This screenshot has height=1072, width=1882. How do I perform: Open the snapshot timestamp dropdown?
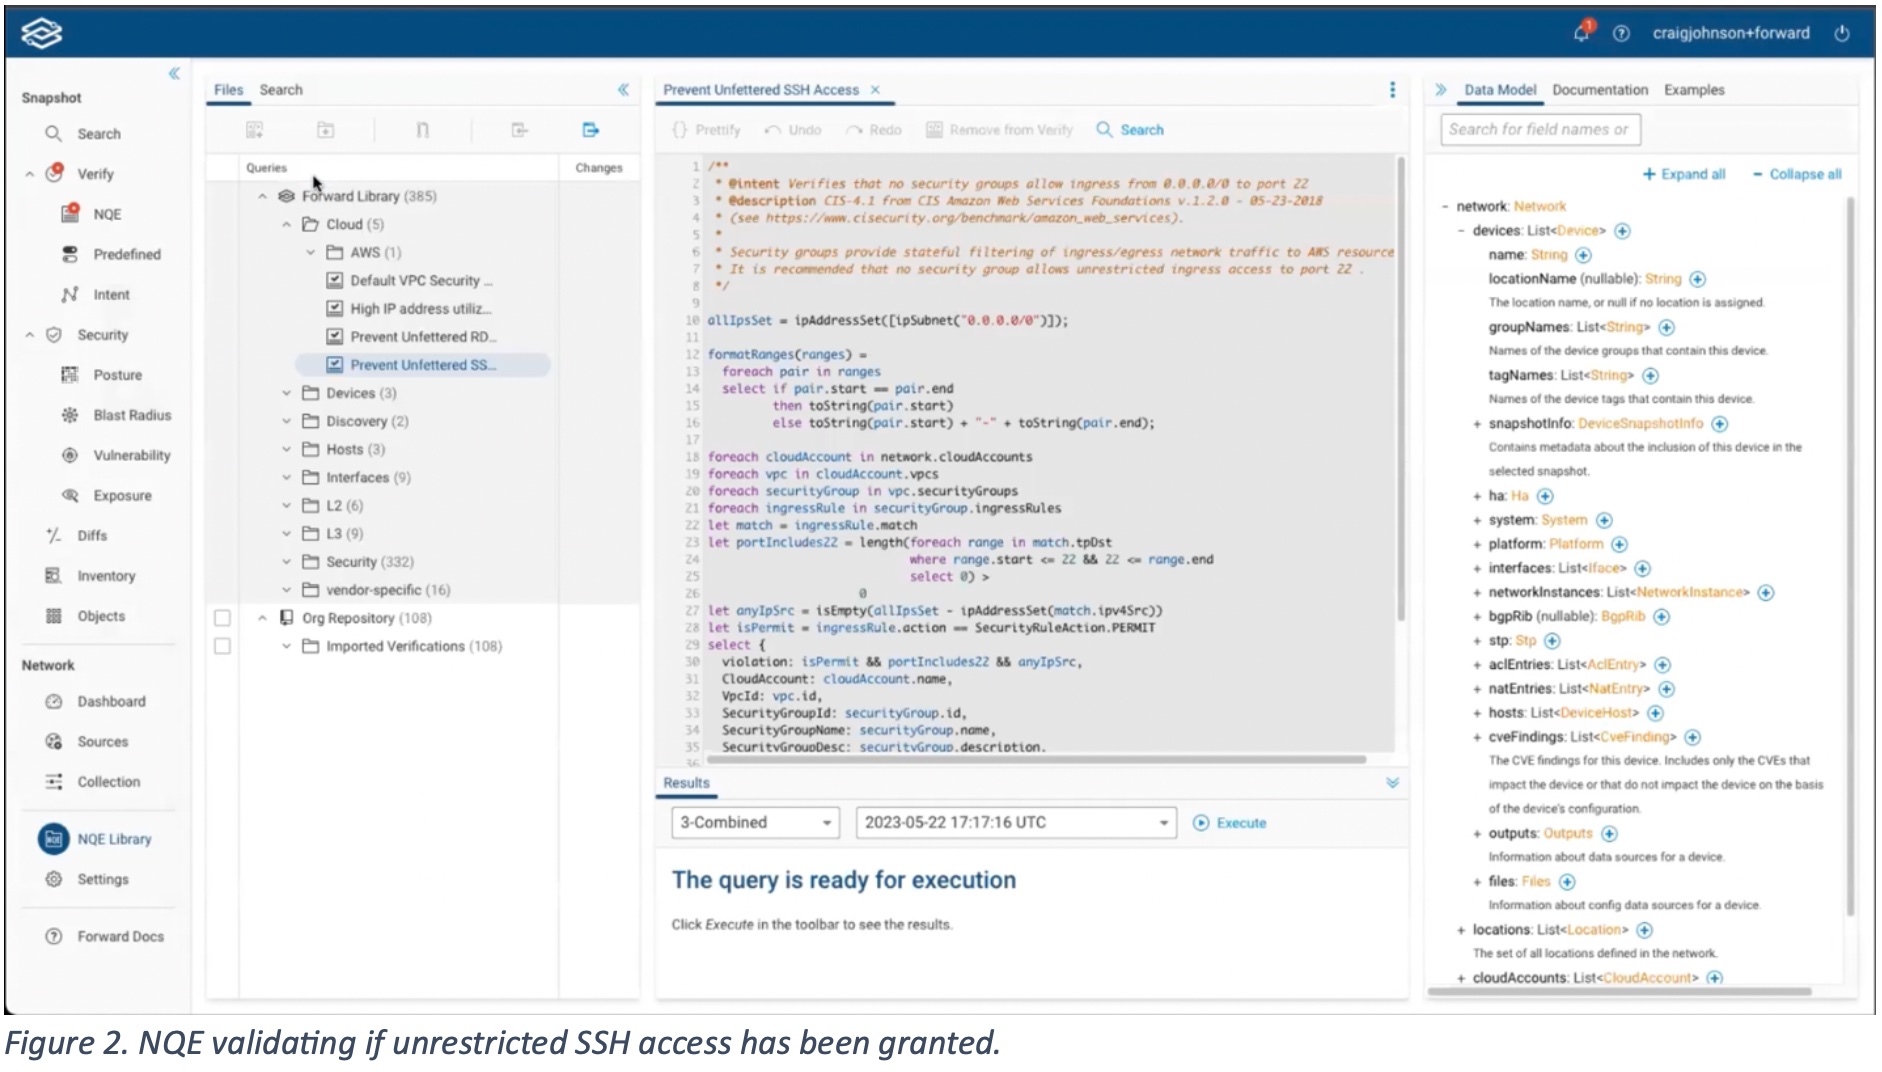point(1016,822)
